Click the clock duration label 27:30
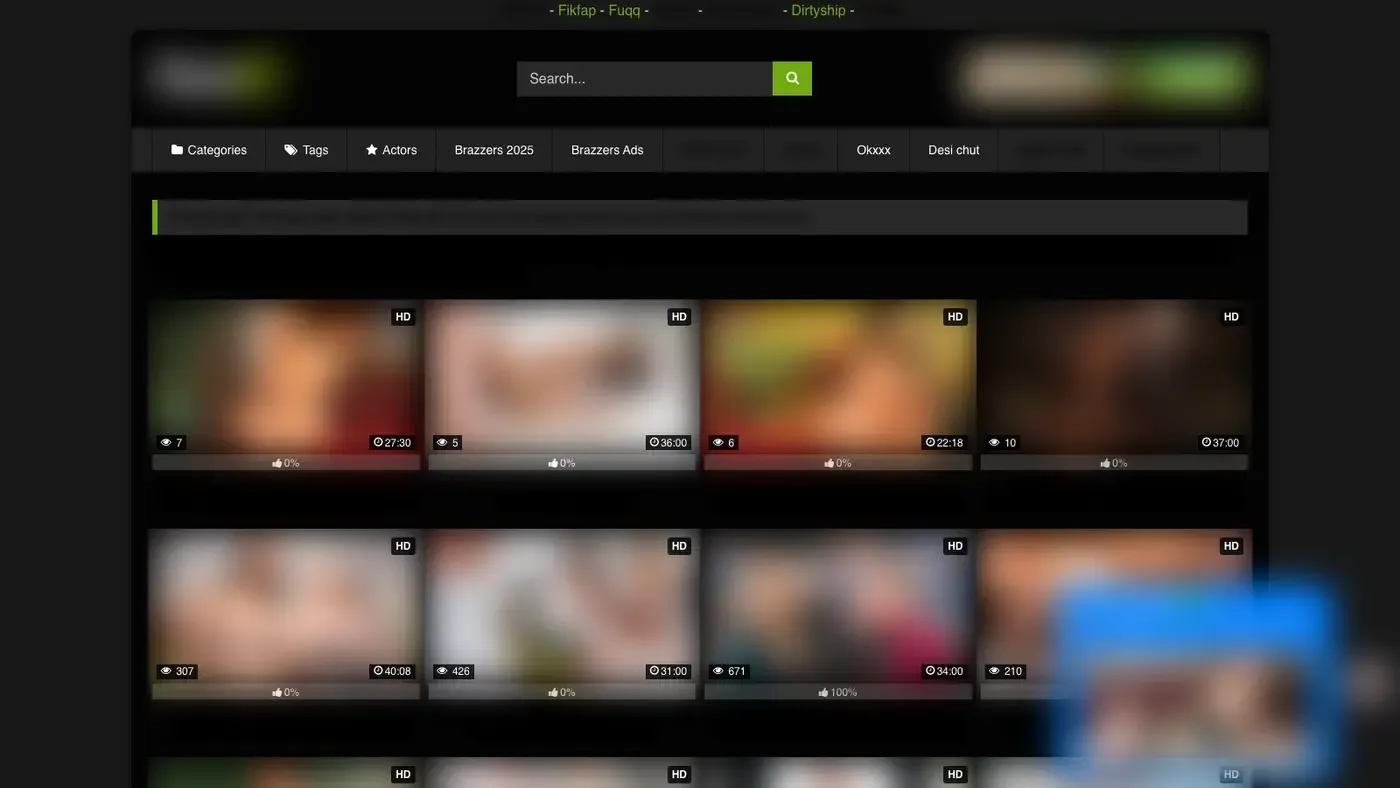 click(392, 443)
